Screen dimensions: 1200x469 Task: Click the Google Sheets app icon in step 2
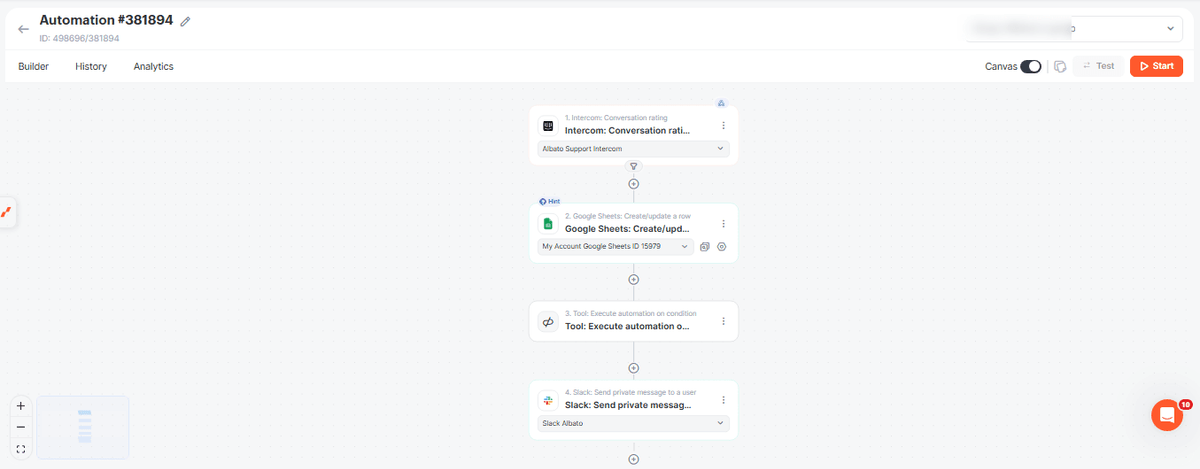[x=548, y=224]
